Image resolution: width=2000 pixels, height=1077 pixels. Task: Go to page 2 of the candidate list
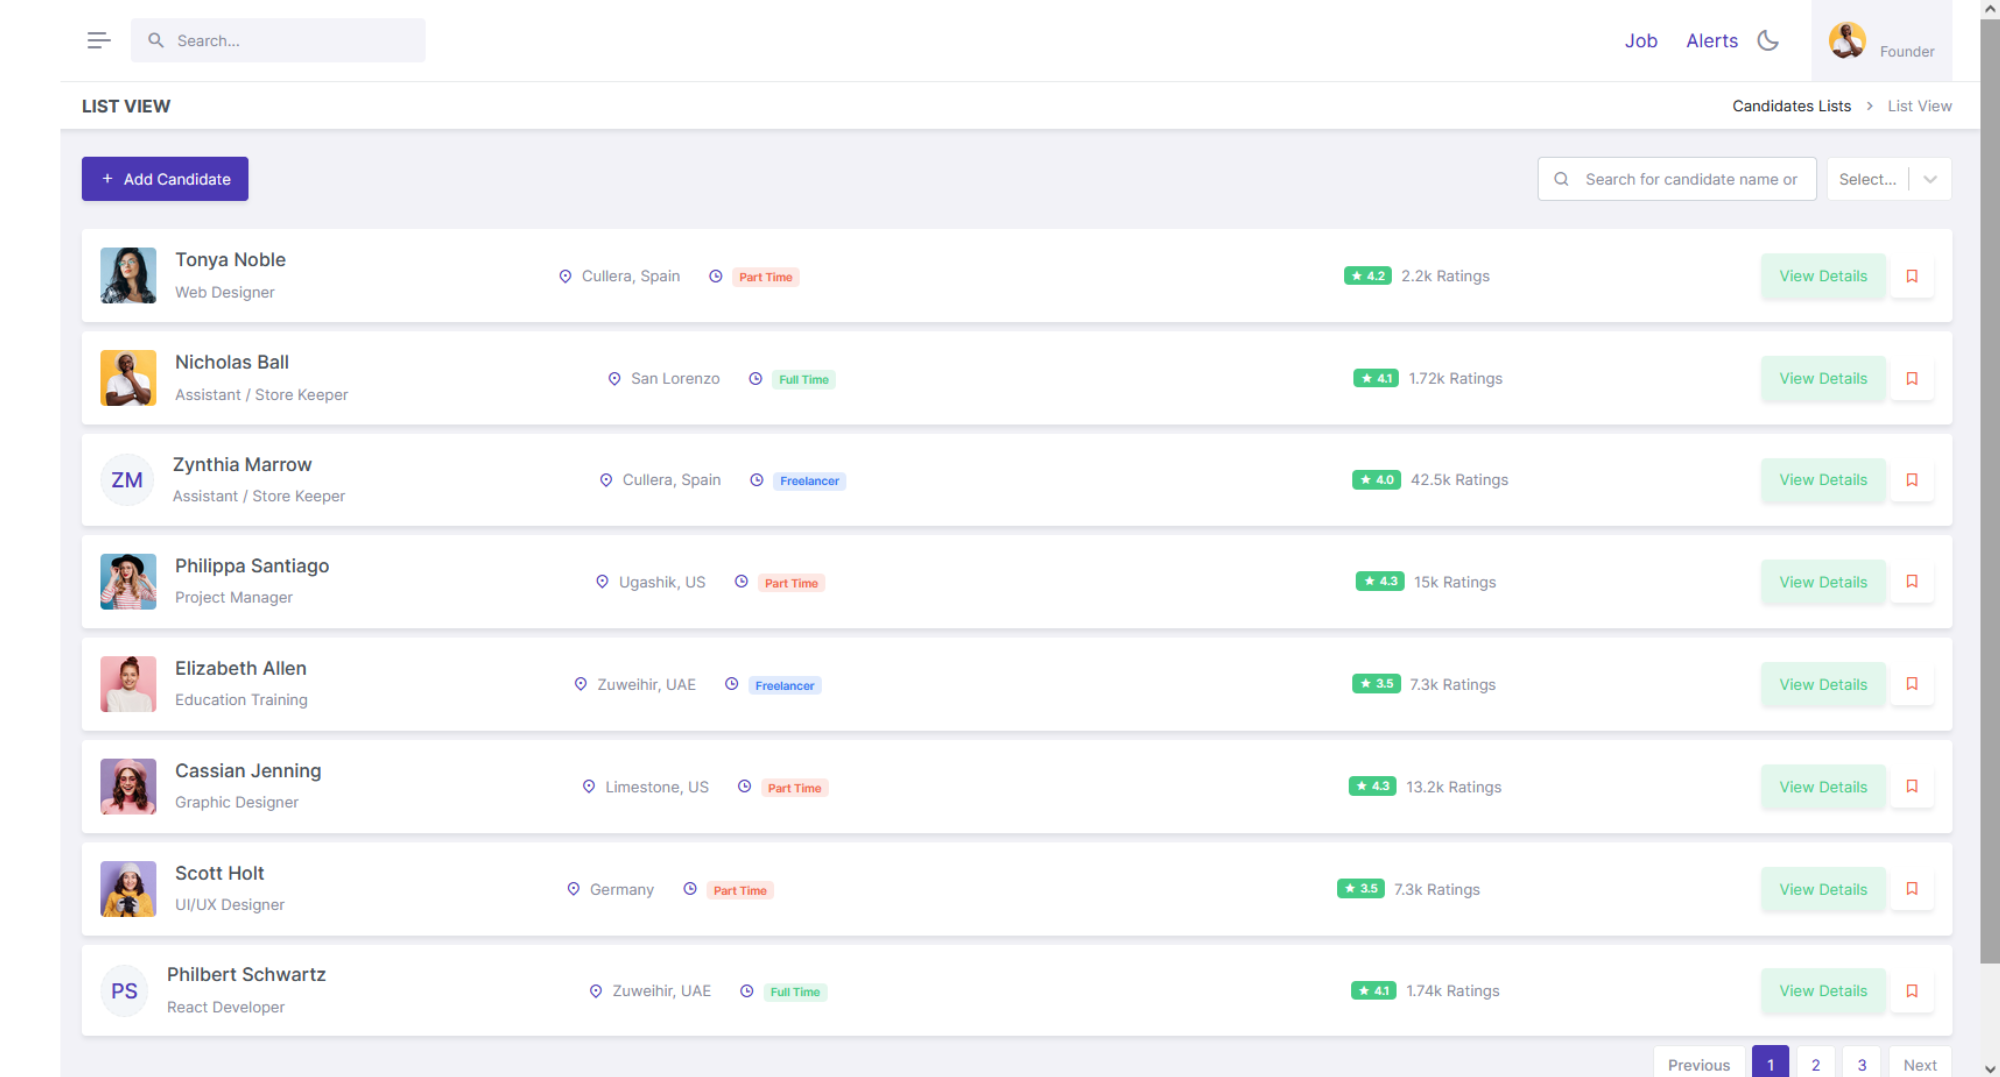click(1816, 1064)
